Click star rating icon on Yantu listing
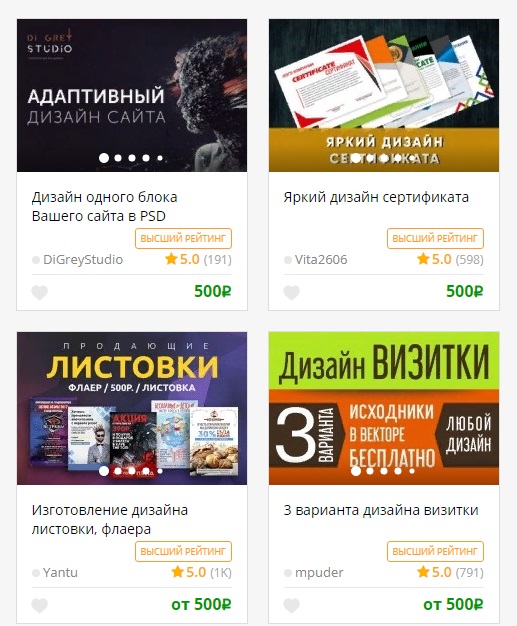Screen dimensions: 517x626 coord(177,572)
